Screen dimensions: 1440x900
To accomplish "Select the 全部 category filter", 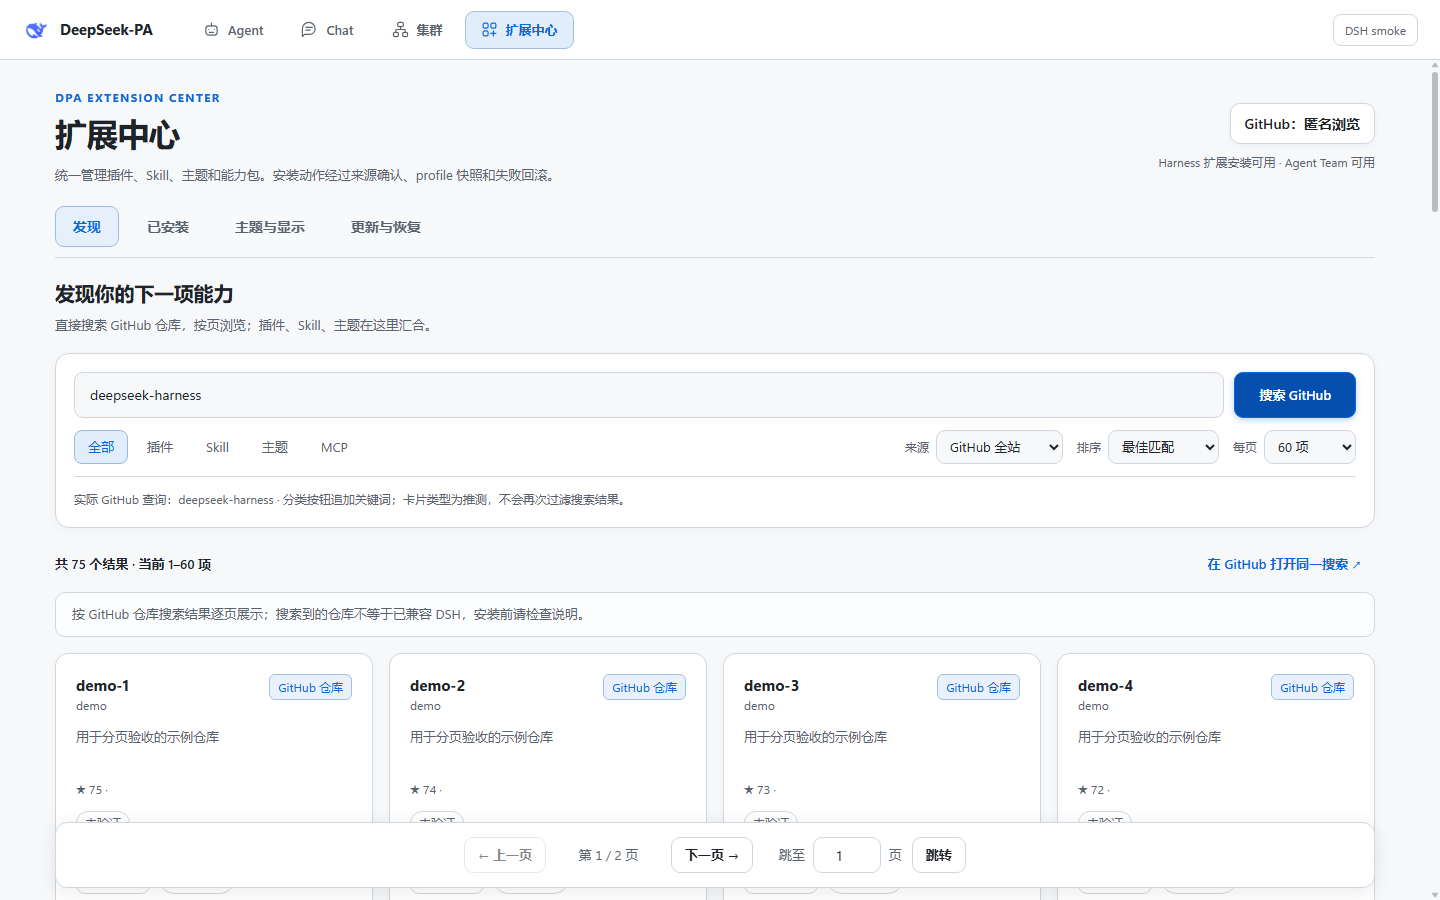I will point(101,447).
